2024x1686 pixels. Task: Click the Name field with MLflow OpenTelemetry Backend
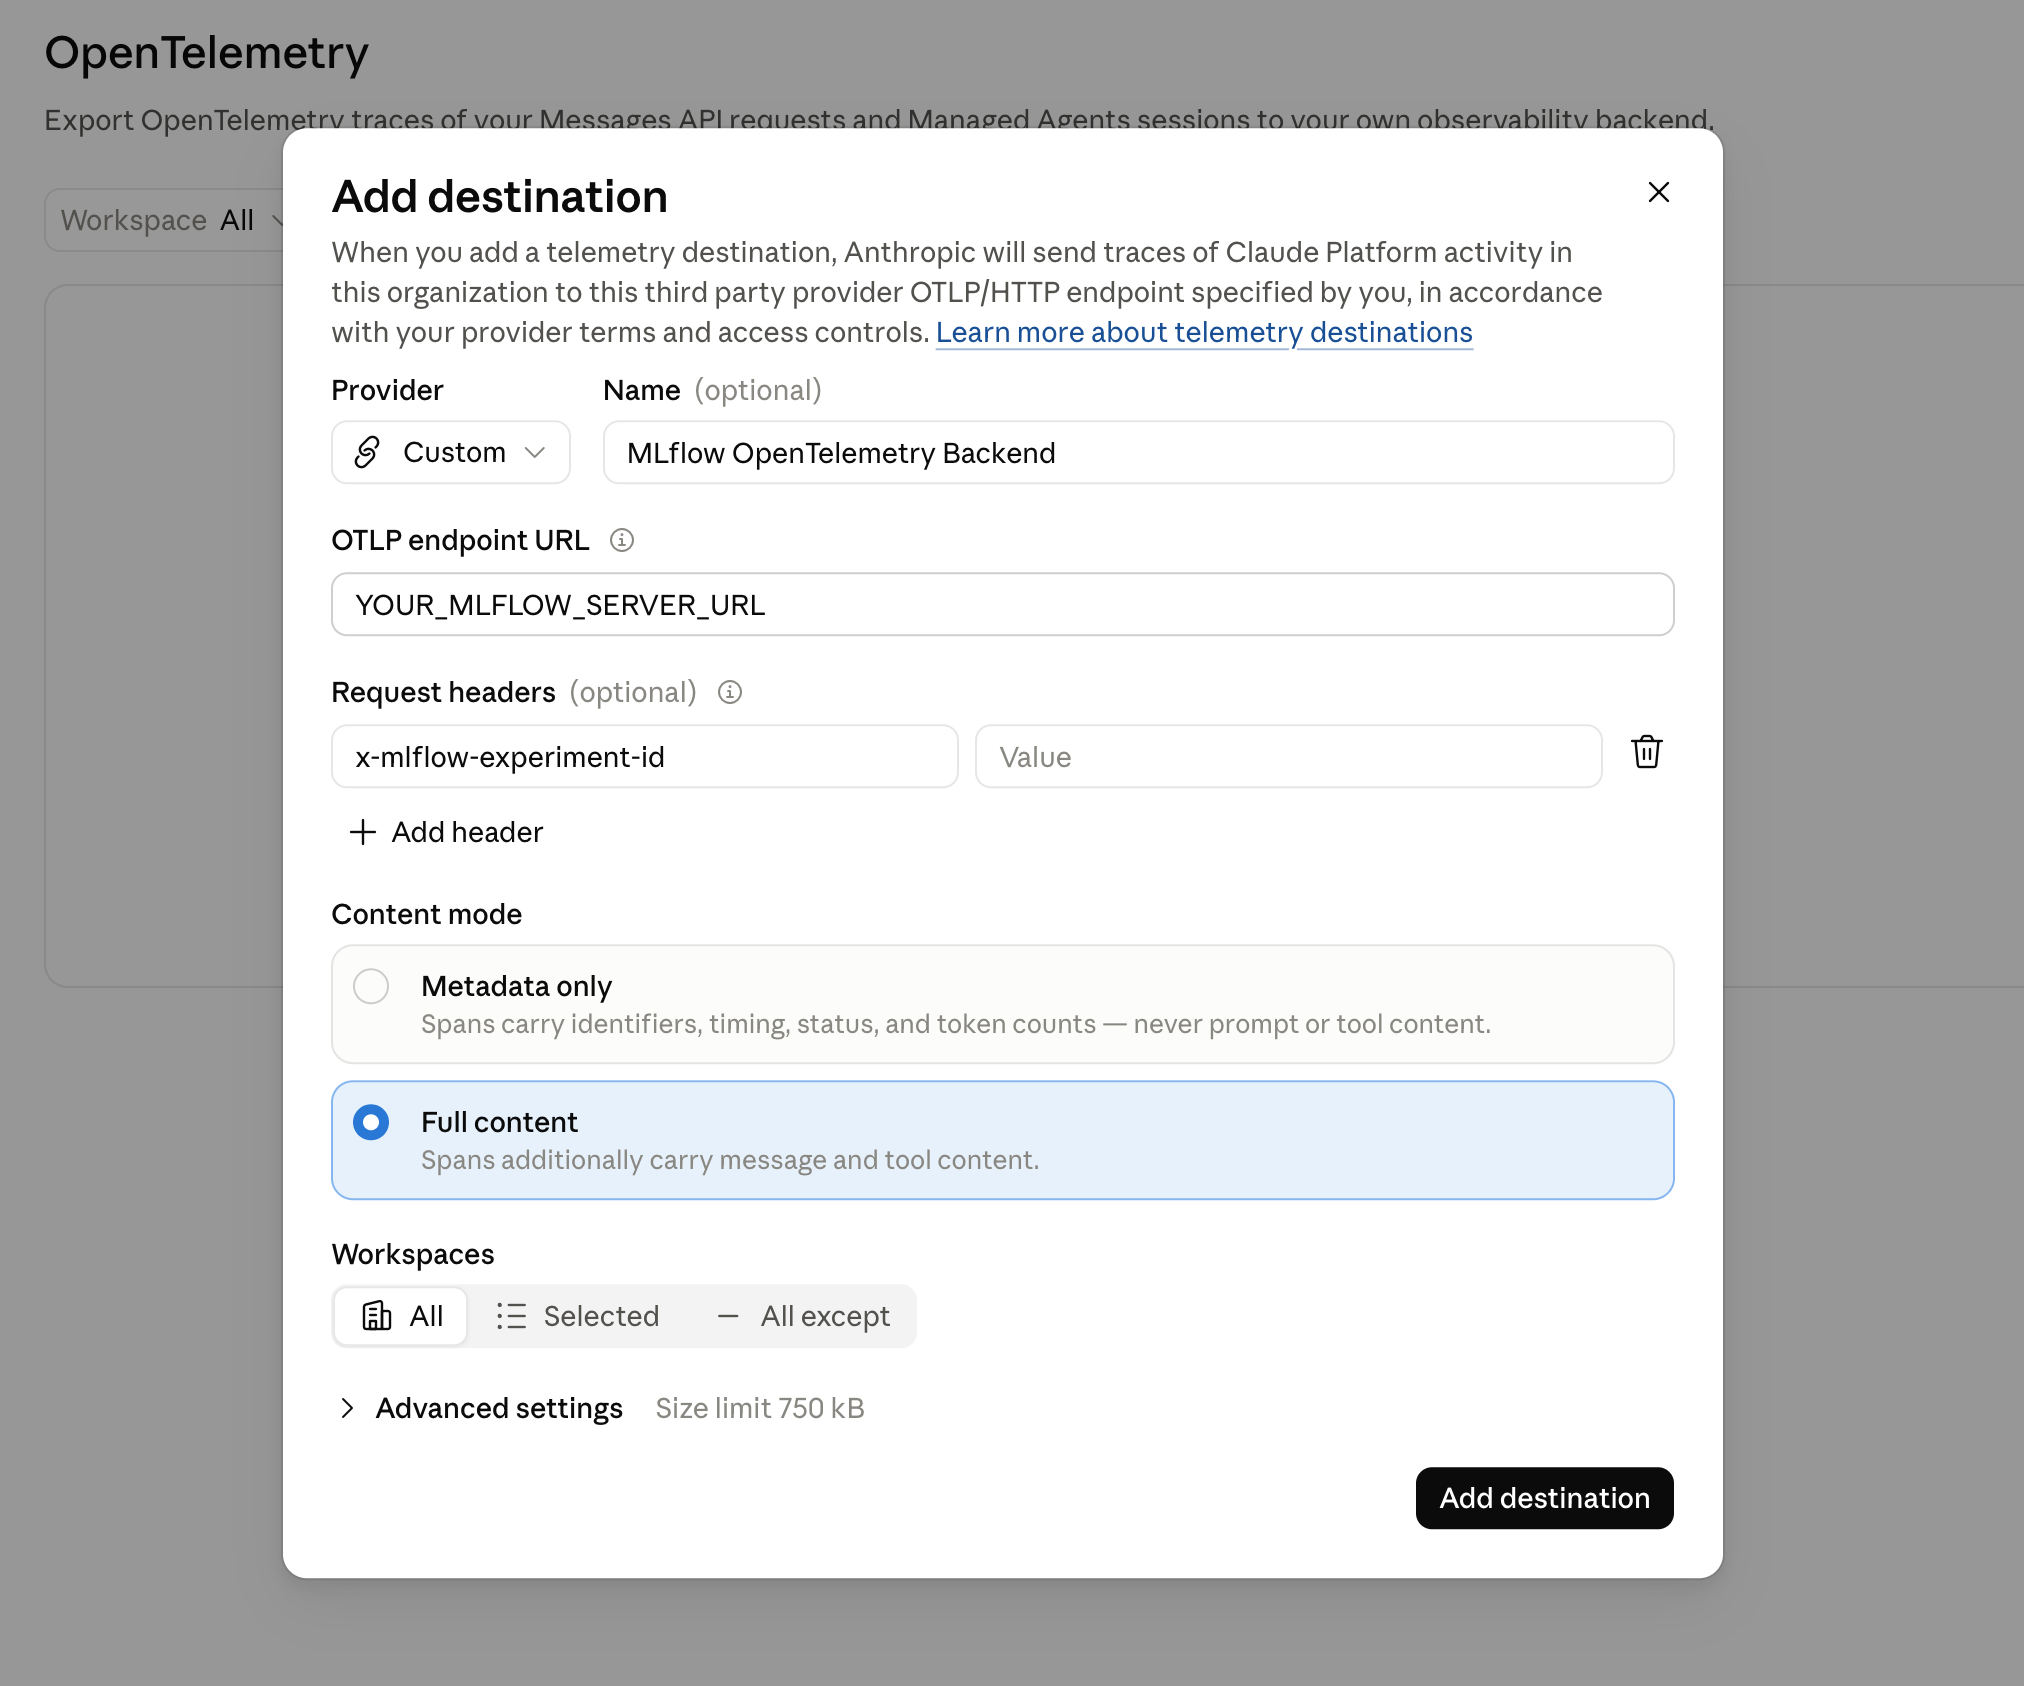click(1138, 453)
